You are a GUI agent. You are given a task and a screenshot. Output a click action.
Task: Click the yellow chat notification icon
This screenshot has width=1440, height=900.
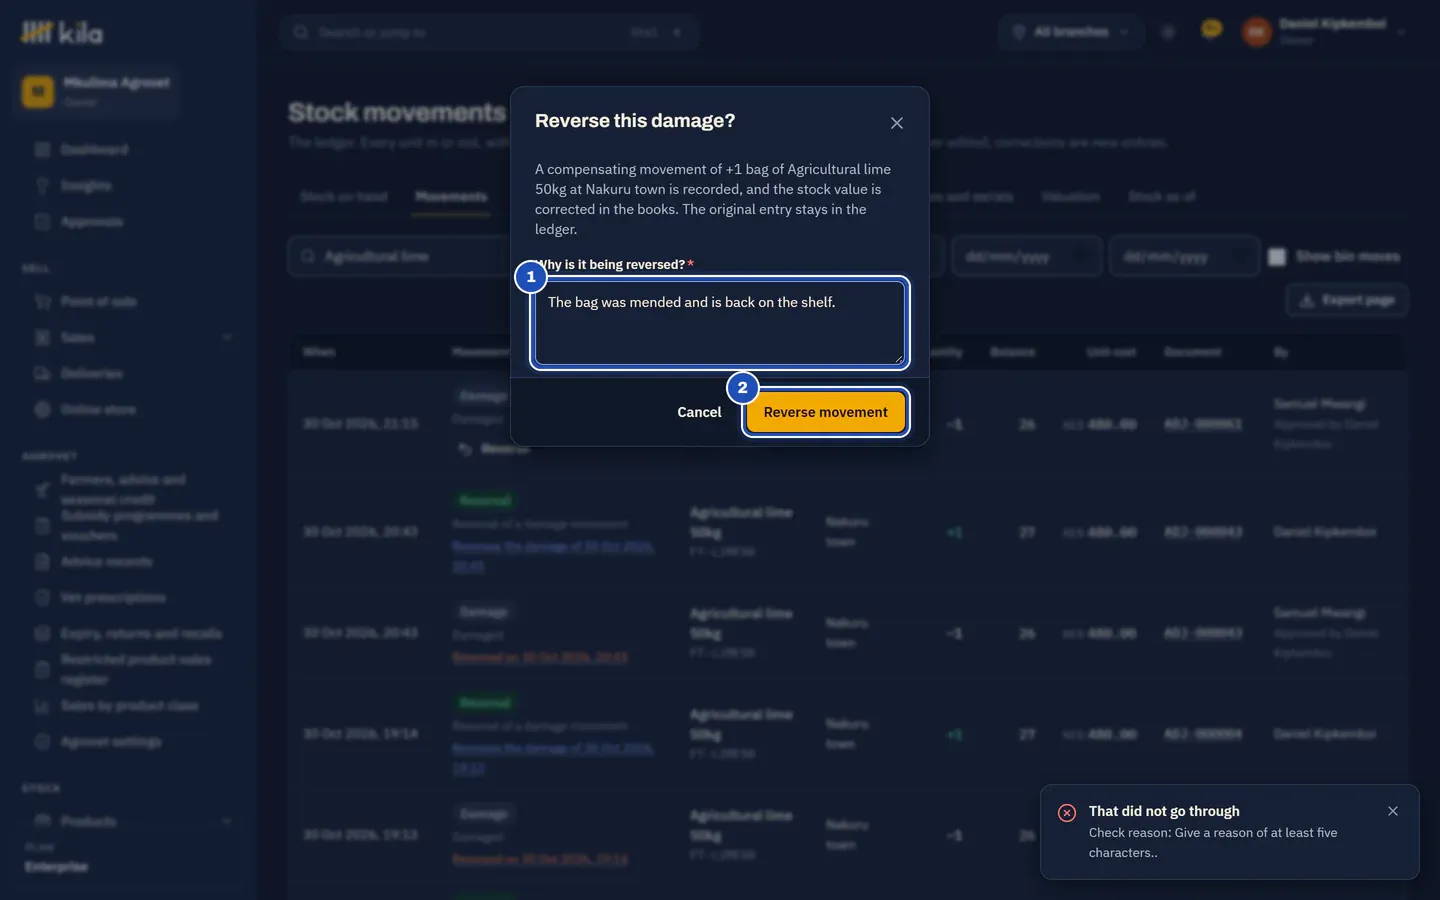coord(1211,30)
